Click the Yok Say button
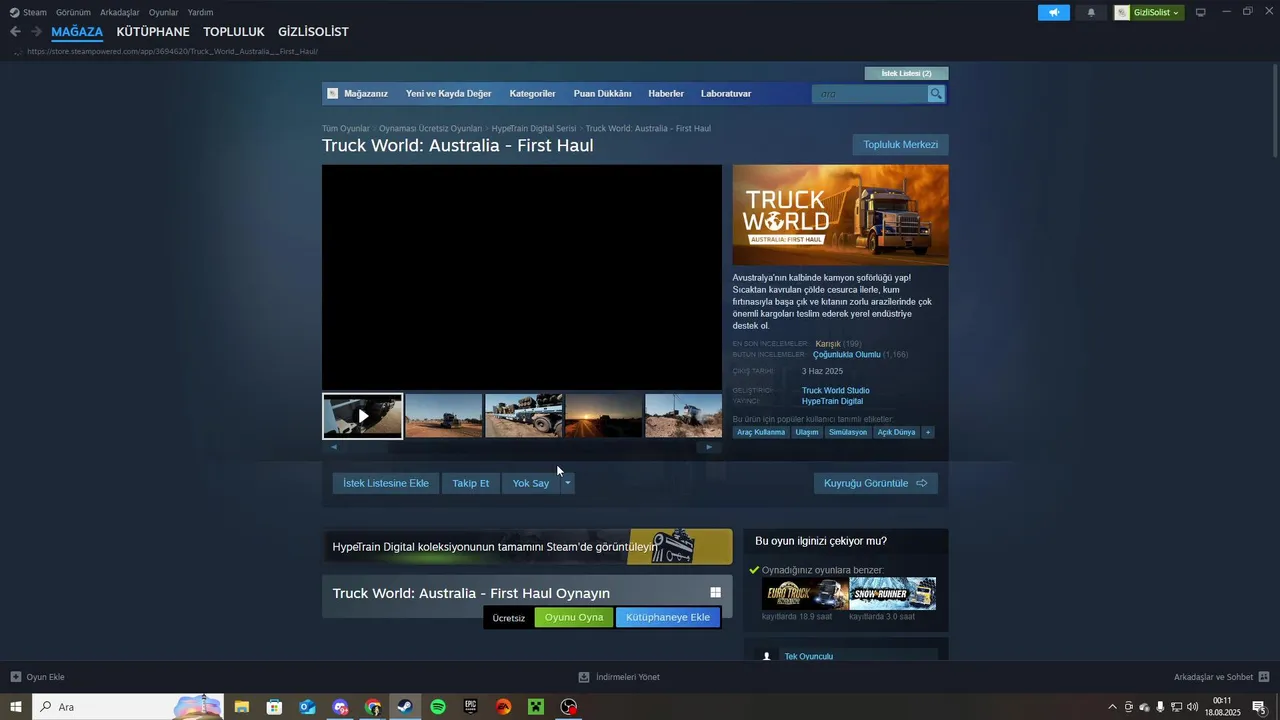The image size is (1280, 720). tap(531, 483)
